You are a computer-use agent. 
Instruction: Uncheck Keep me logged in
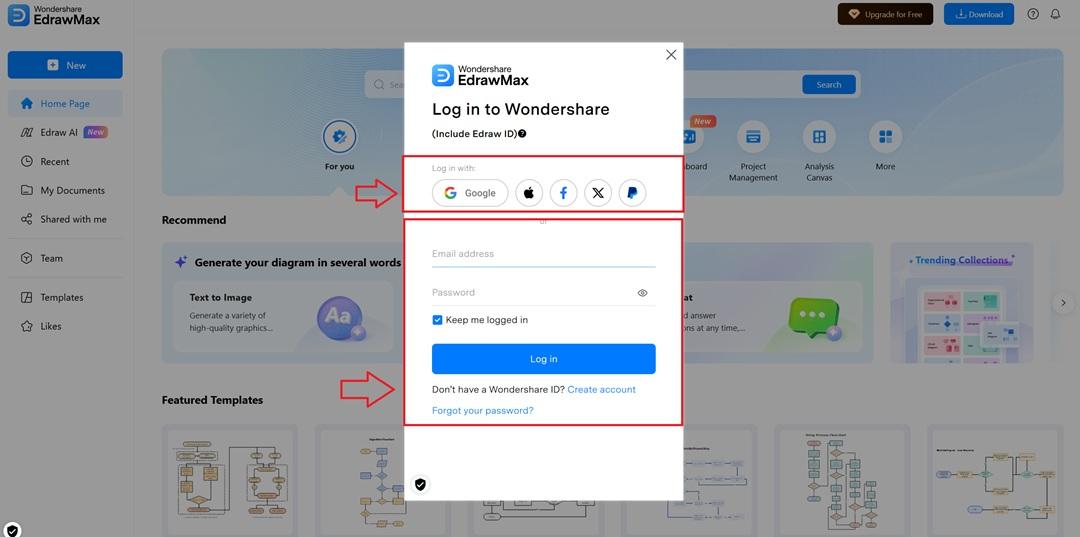tap(437, 320)
